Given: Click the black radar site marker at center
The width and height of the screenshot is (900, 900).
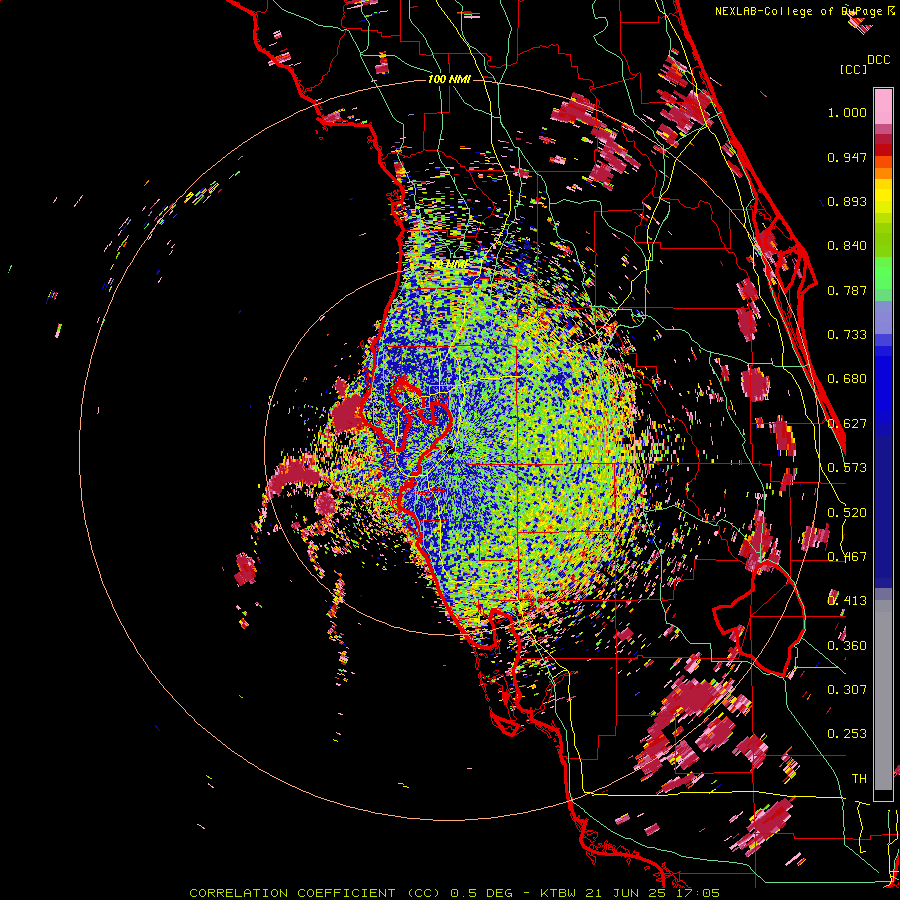Looking at the screenshot, I should [x=451, y=449].
